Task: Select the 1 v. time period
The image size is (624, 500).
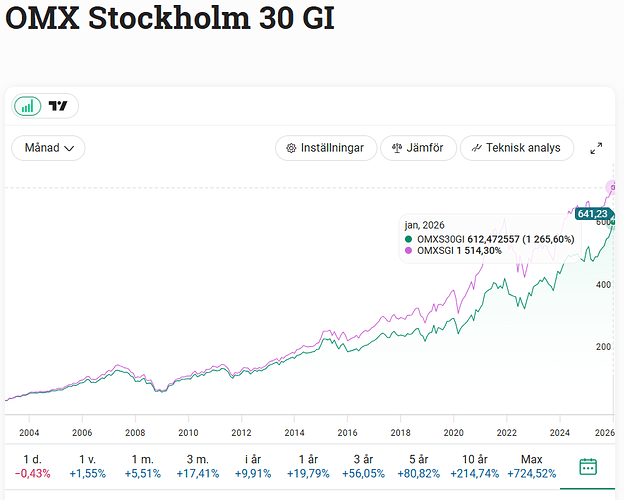Action: [86, 466]
